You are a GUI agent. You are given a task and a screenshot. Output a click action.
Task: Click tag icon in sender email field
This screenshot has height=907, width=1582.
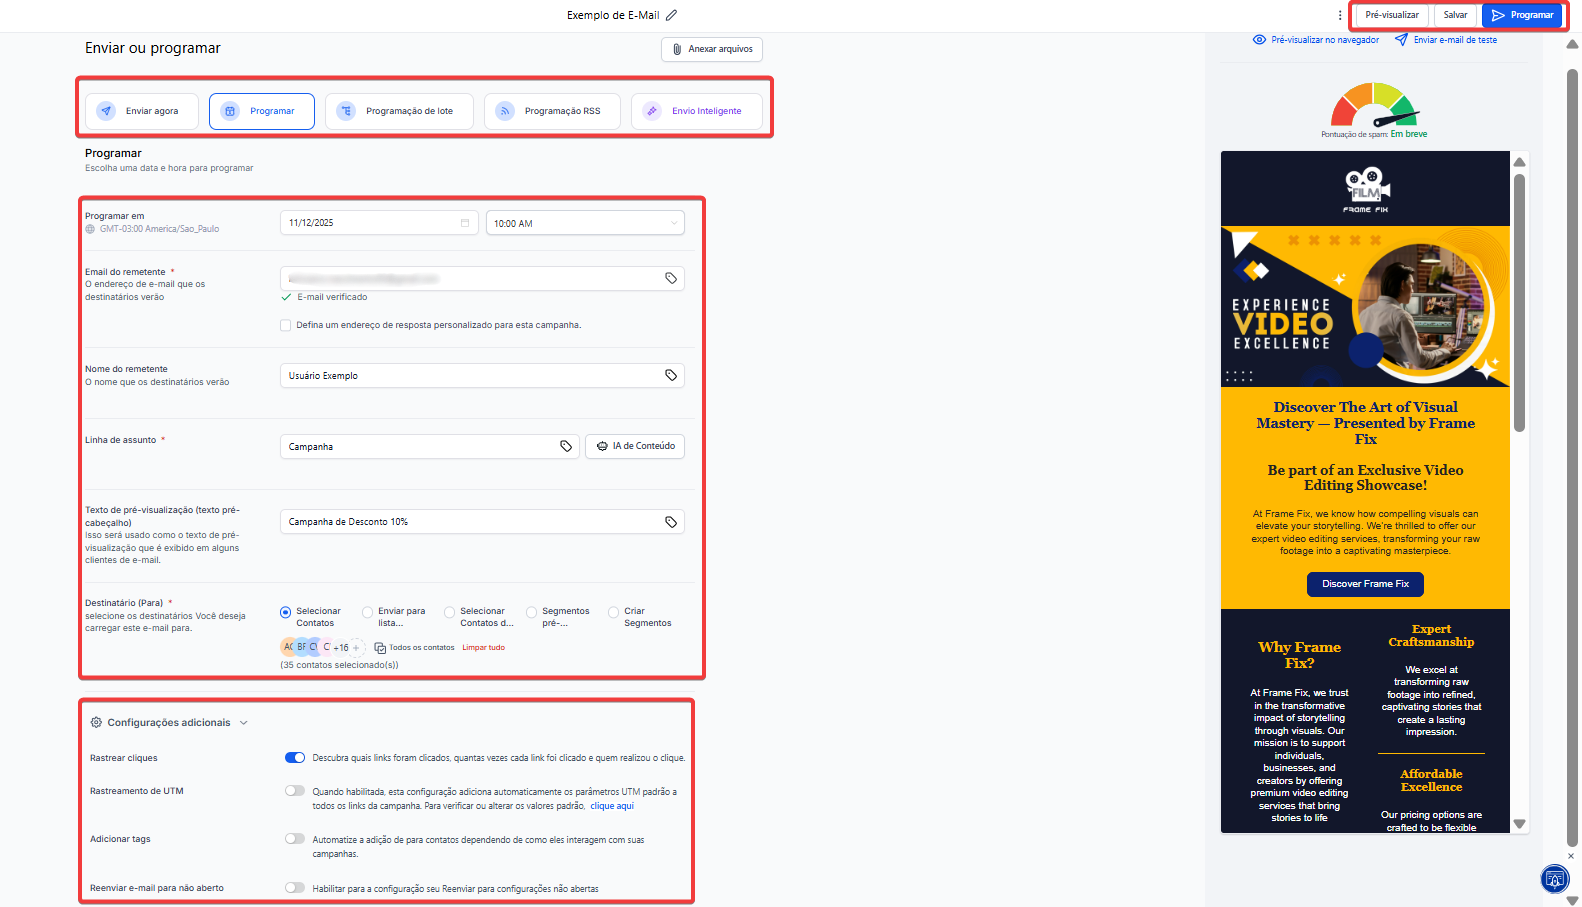[671, 278]
